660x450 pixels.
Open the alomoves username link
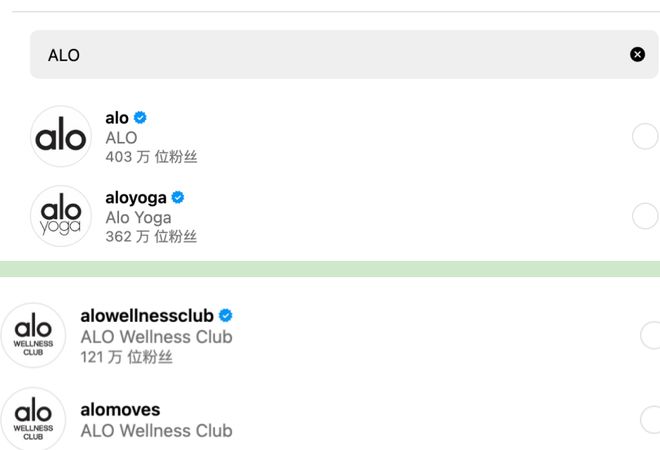point(120,410)
